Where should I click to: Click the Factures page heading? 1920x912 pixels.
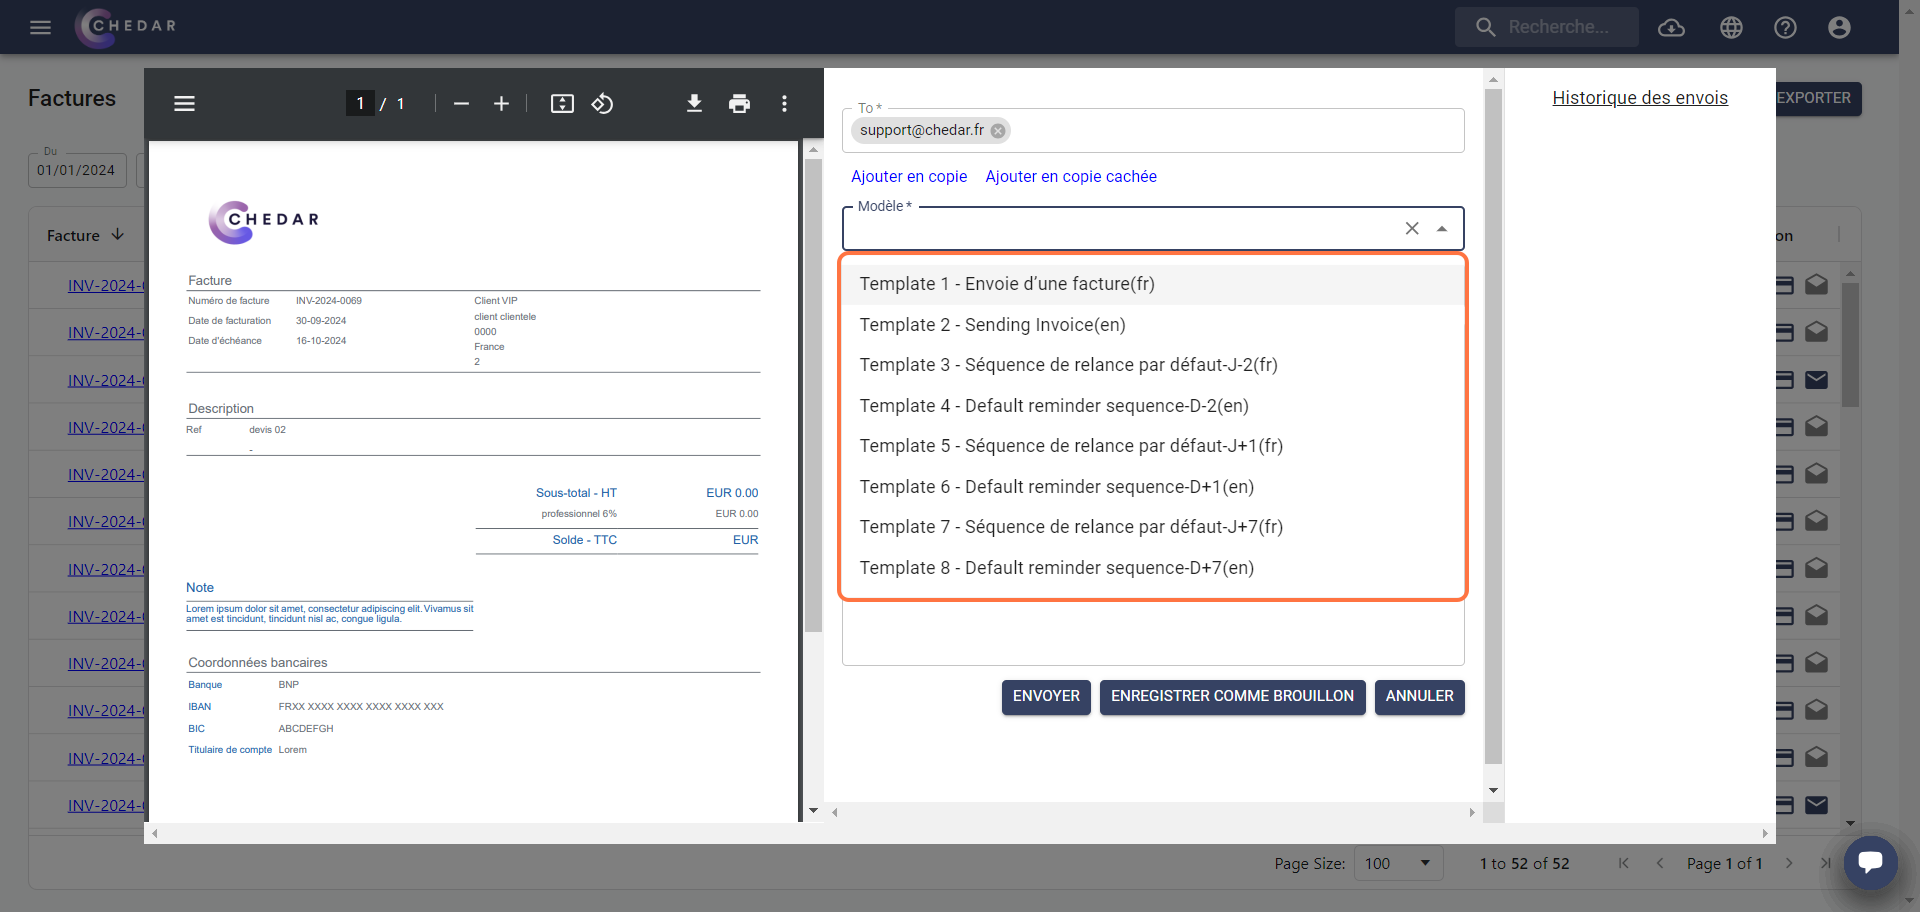pyautogui.click(x=72, y=99)
